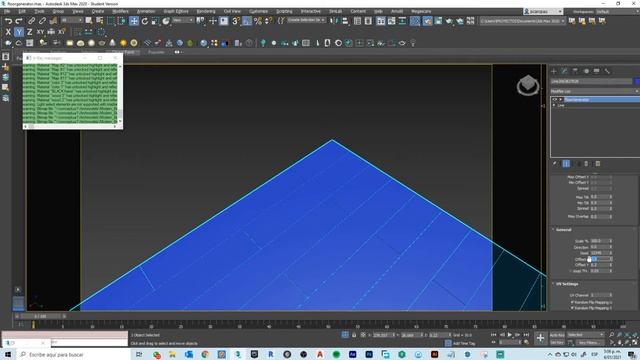The width and height of the screenshot is (640, 360).
Task: Click the Align tool icon
Action: pyautogui.click(x=345, y=21)
